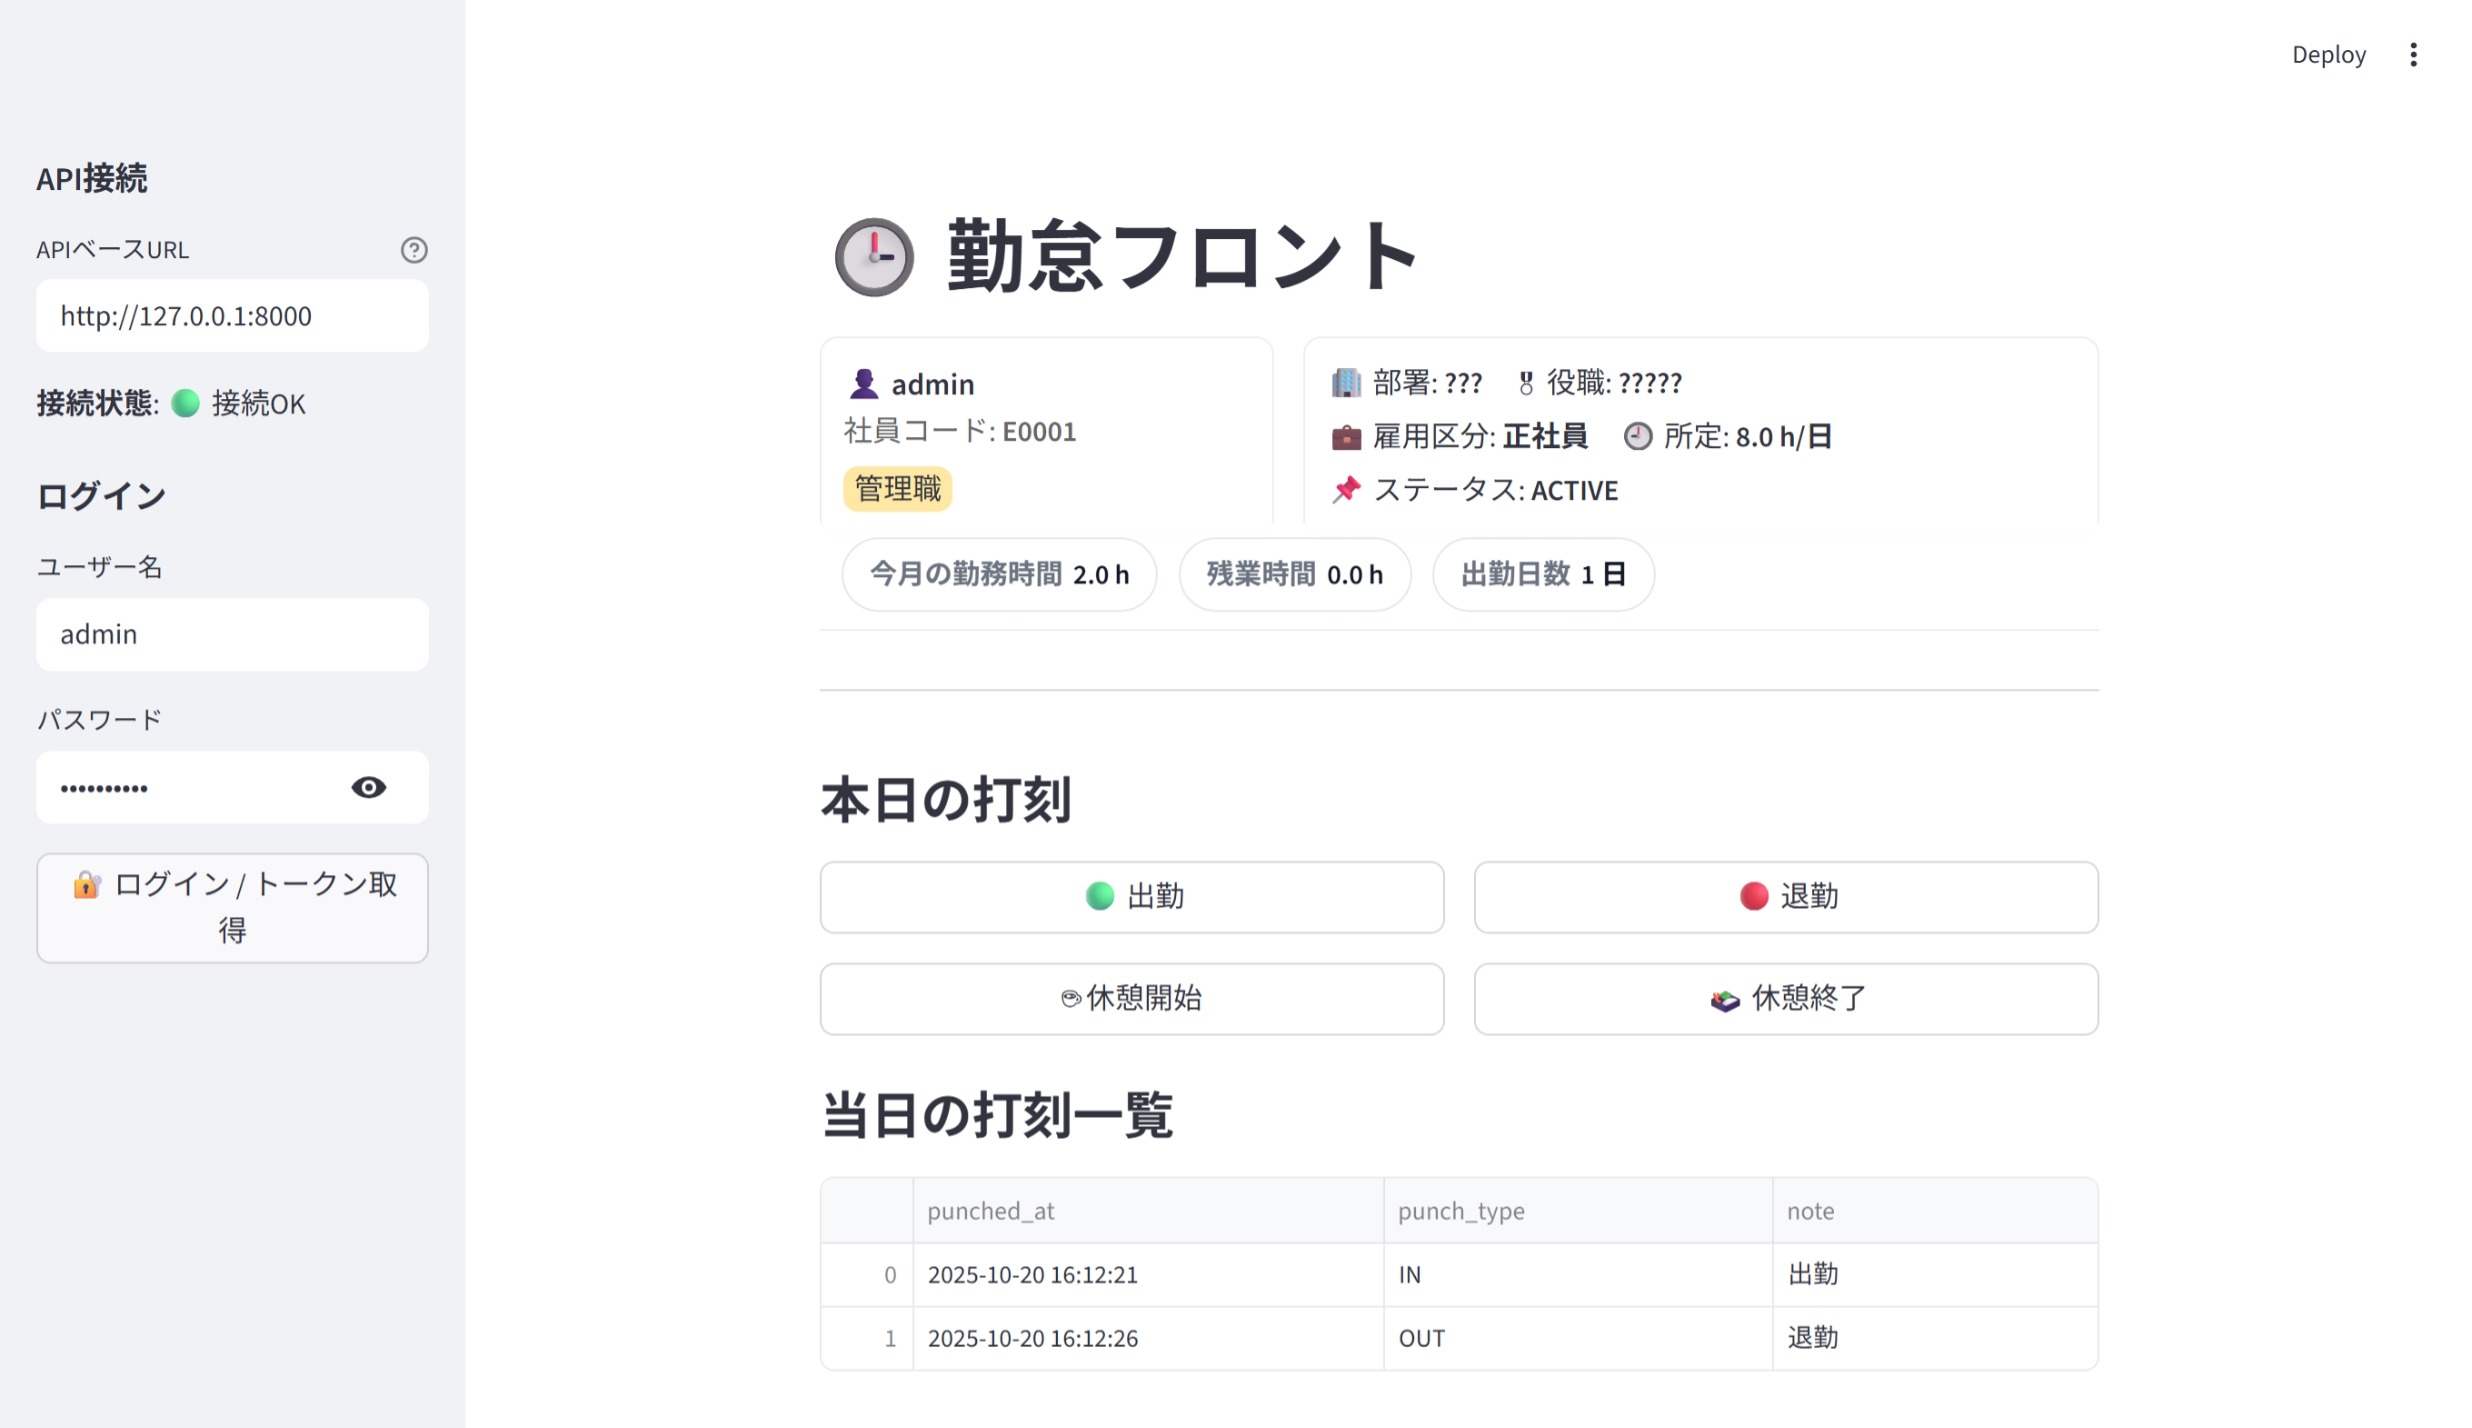Toggle password visibility eye icon
This screenshot has width=2472, height=1428.
368,788
